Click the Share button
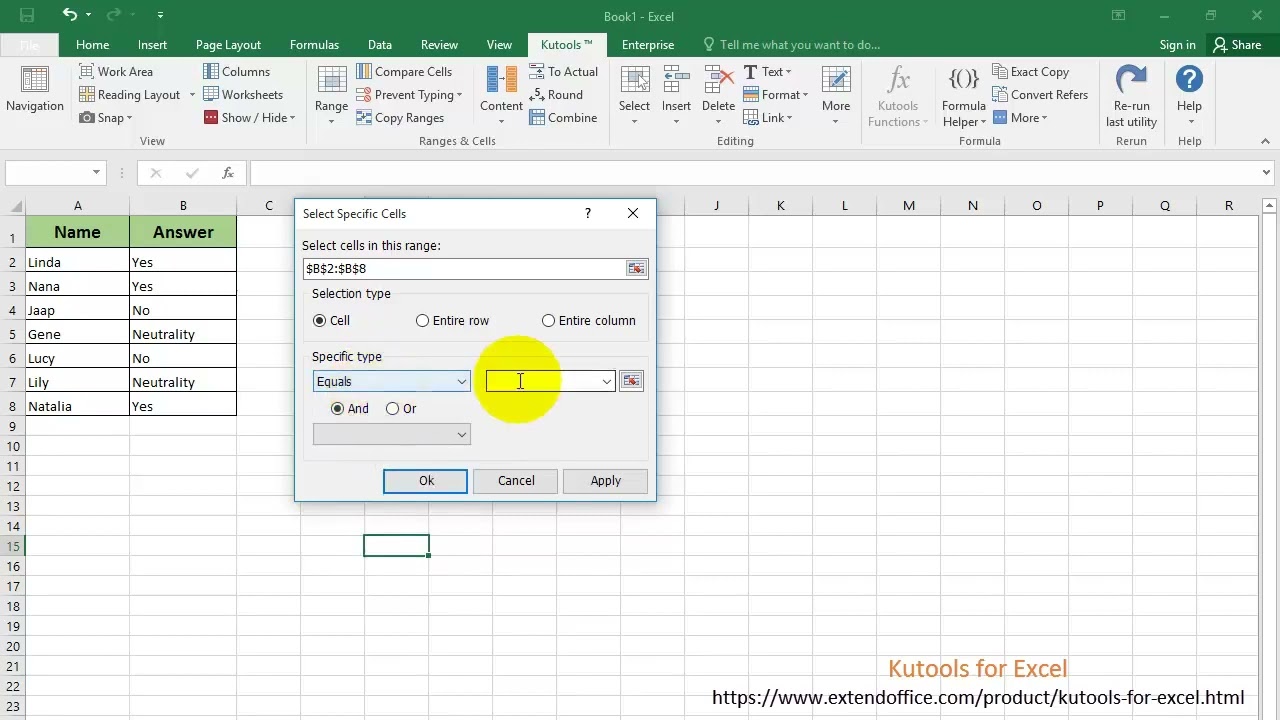The width and height of the screenshot is (1280, 720). pos(1237,45)
